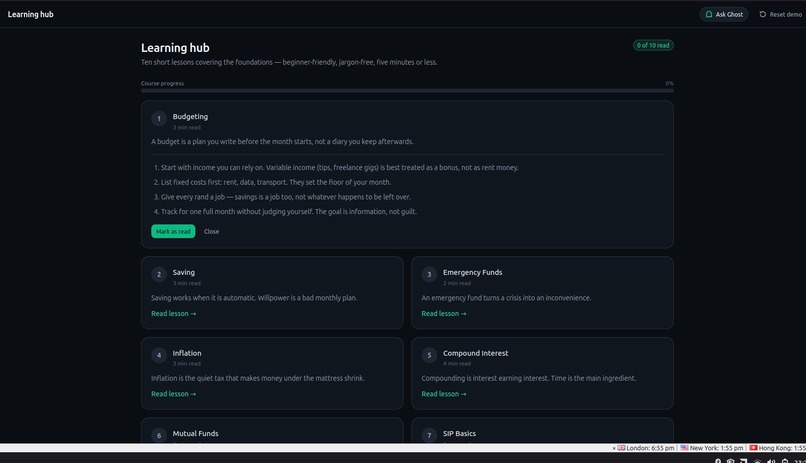Click 'A budget is a plan you write' summary
This screenshot has width=806, height=463.
click(x=282, y=141)
